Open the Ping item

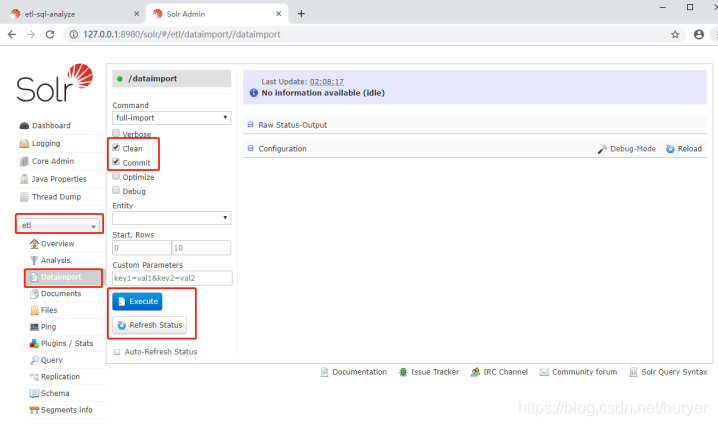[48, 327]
